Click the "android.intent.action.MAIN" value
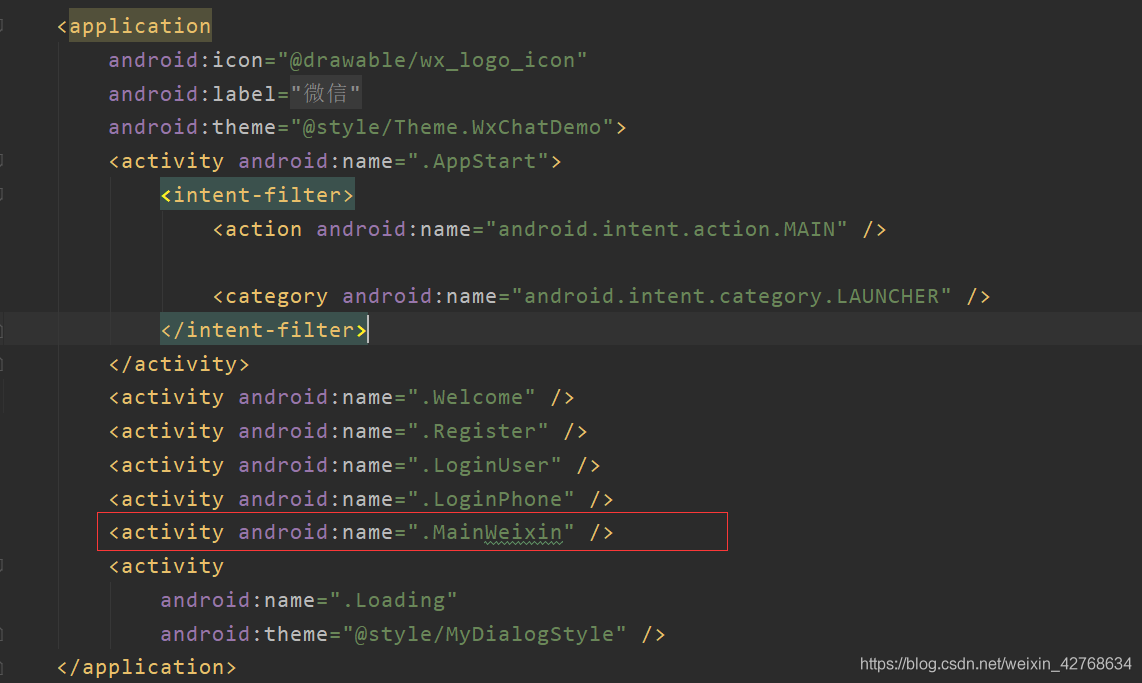1142x683 pixels. pos(666,229)
